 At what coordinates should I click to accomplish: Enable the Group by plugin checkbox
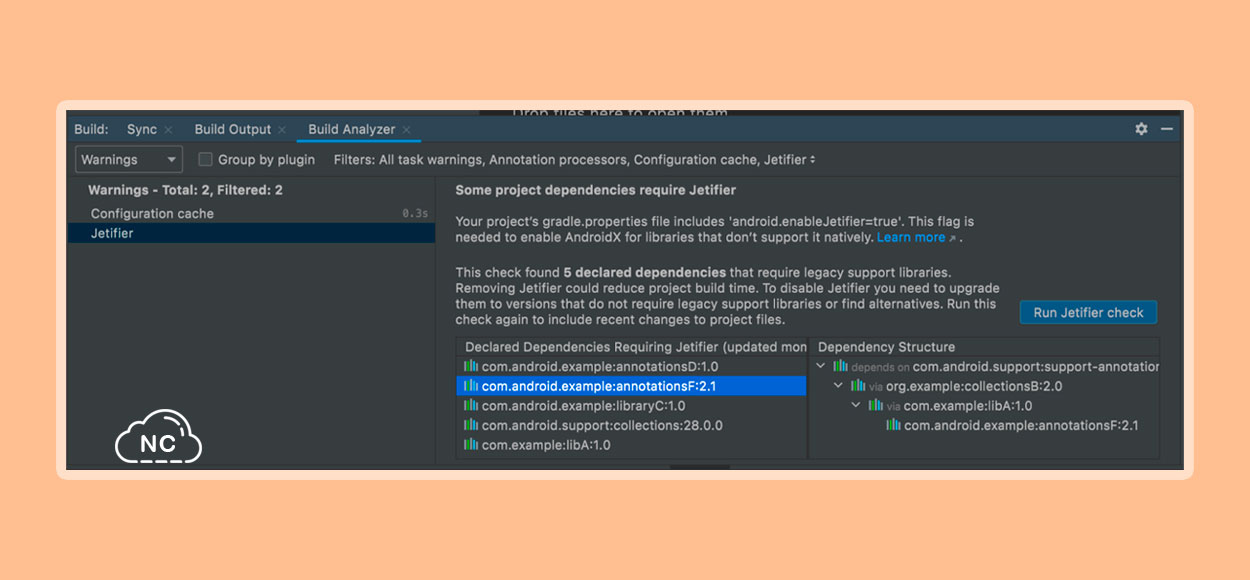tap(205, 159)
